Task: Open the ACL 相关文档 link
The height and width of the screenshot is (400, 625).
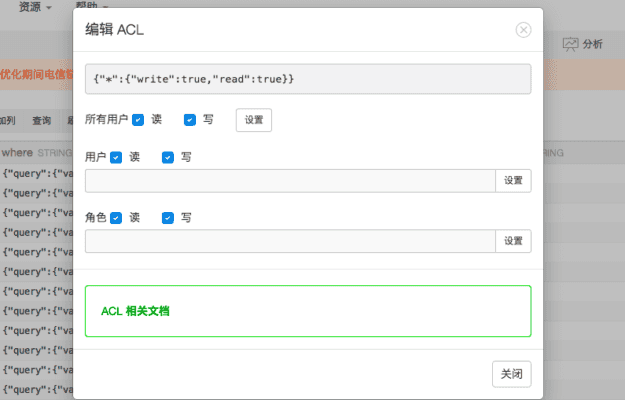Action: point(135,311)
